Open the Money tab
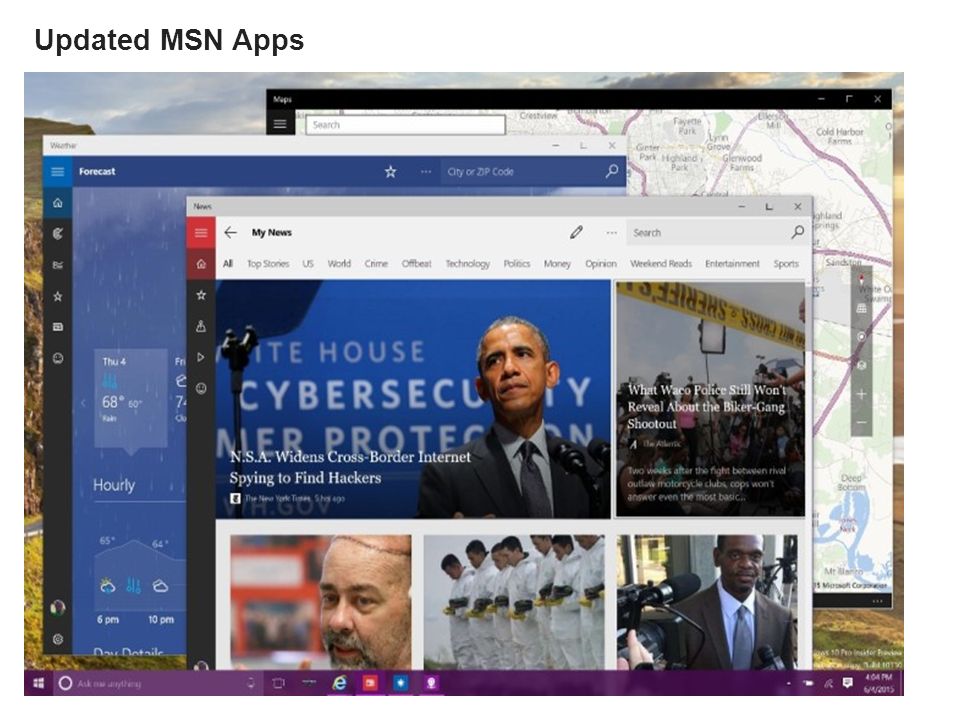 [557, 264]
